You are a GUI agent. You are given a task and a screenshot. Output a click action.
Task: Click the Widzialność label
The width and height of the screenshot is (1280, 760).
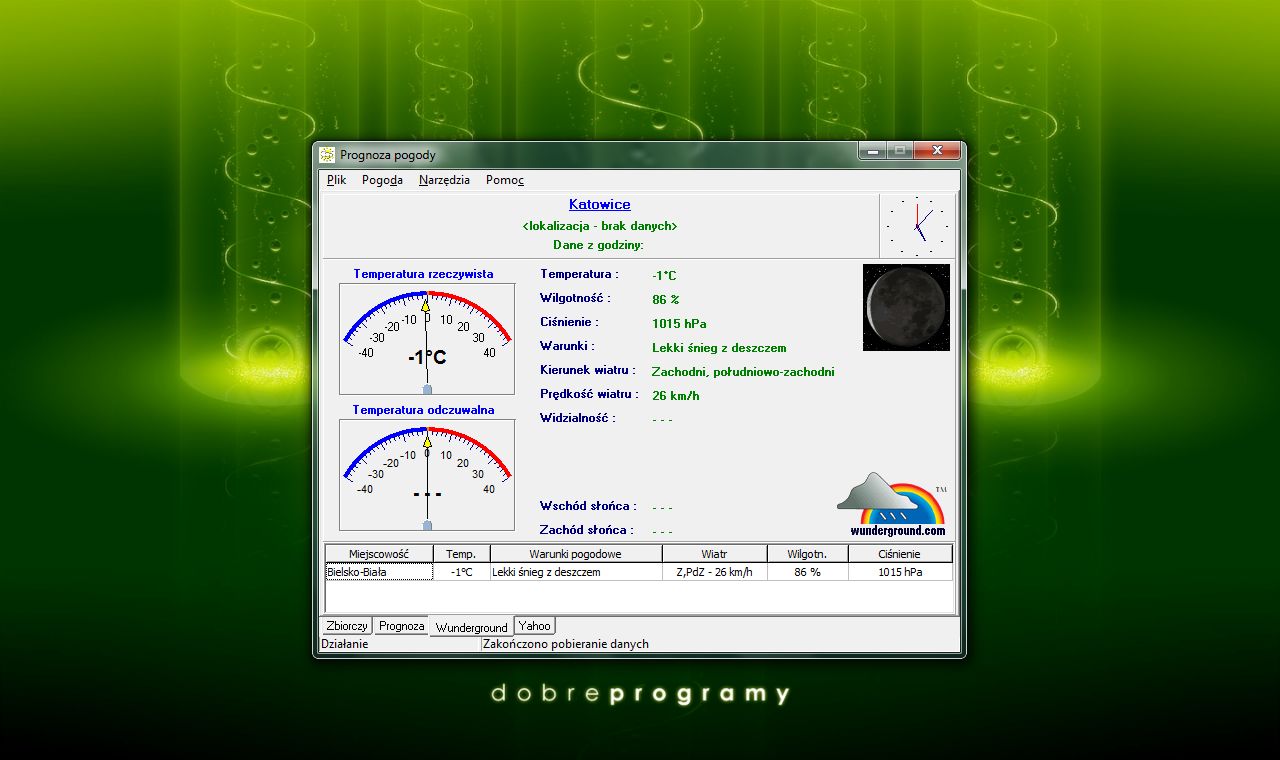[578, 418]
